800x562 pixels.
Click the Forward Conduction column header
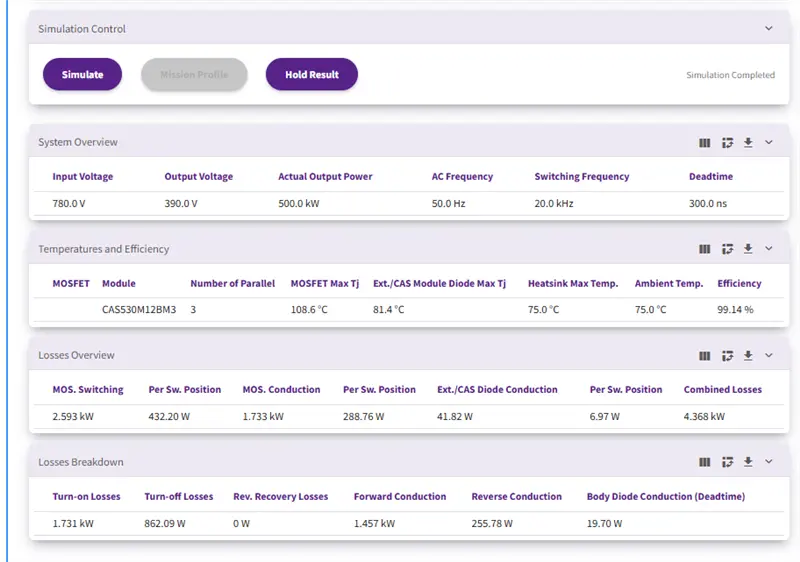(400, 497)
